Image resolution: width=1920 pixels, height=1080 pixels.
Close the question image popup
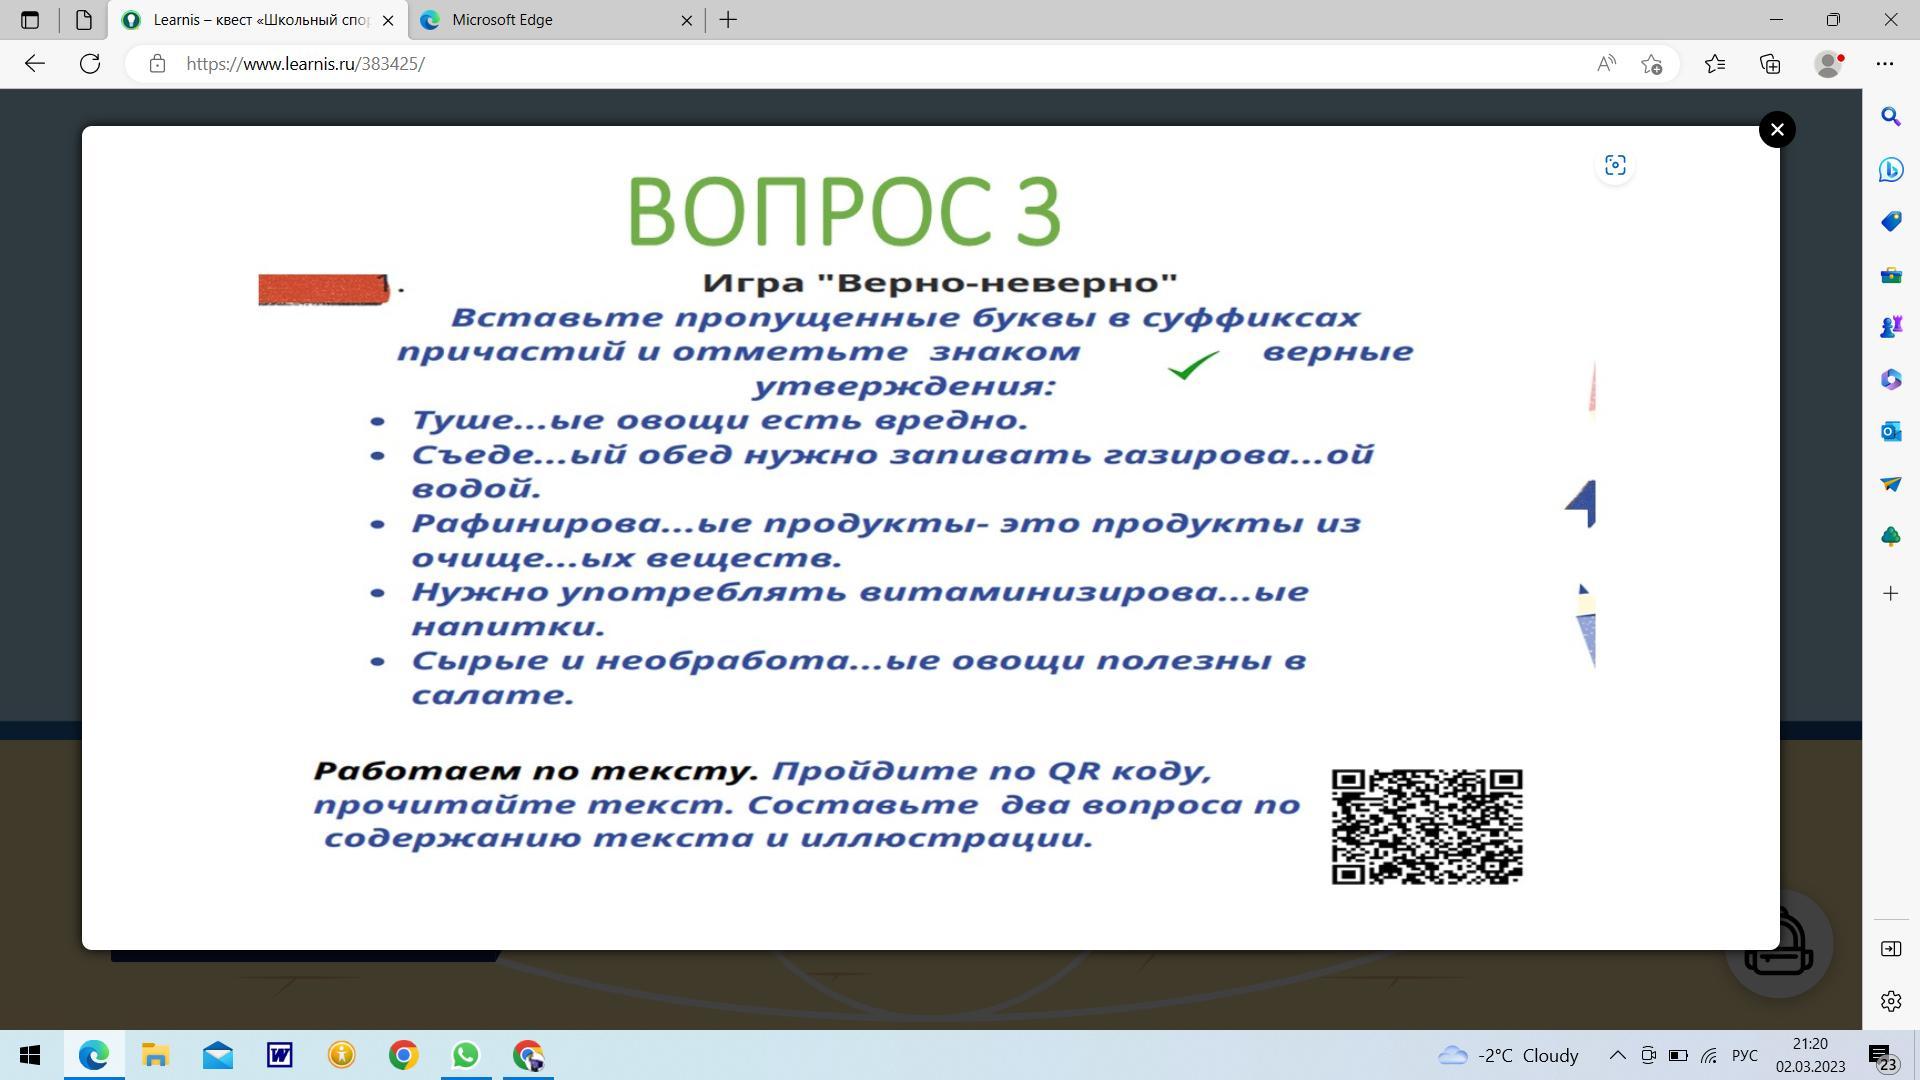click(1777, 130)
